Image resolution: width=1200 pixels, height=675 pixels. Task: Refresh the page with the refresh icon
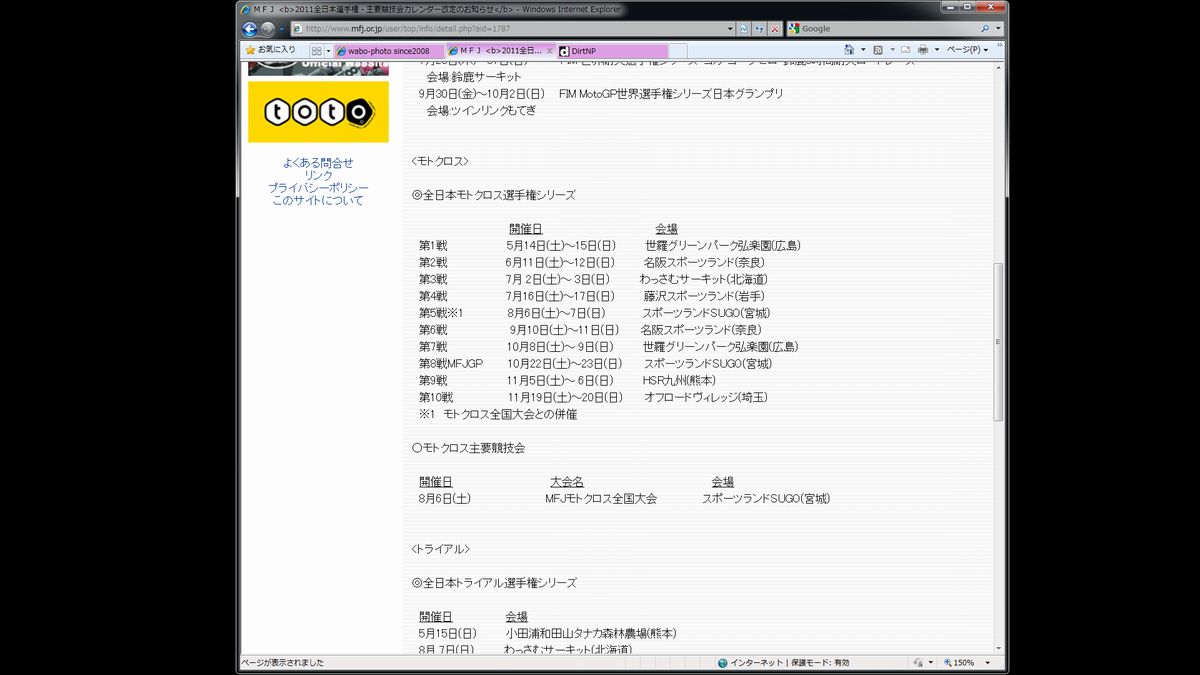760,29
